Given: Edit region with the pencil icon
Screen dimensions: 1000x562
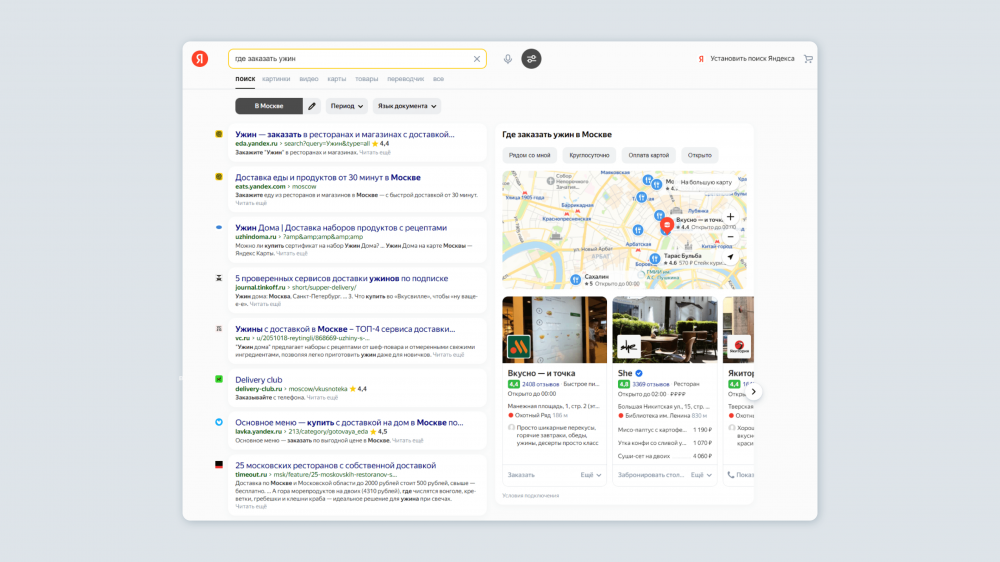Looking at the screenshot, I should tap(312, 106).
